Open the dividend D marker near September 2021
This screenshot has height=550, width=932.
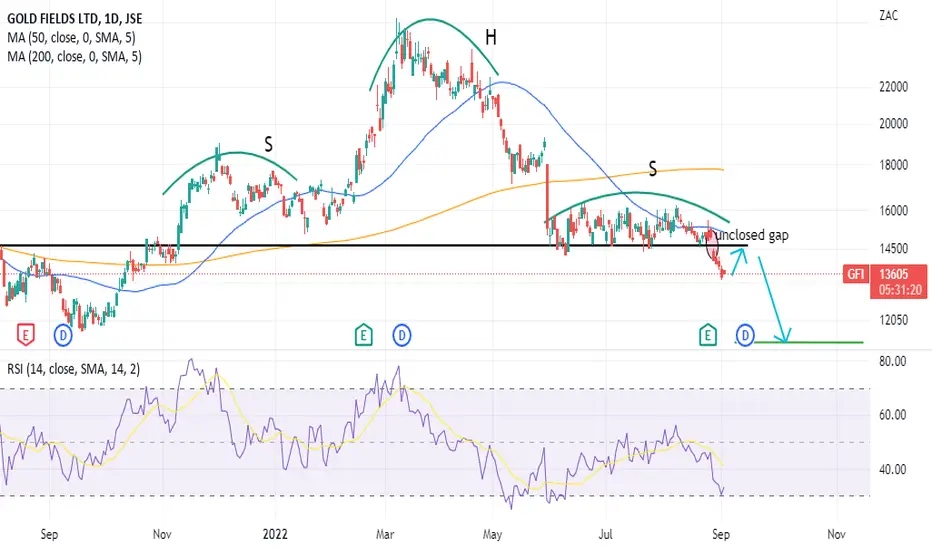tap(63, 335)
